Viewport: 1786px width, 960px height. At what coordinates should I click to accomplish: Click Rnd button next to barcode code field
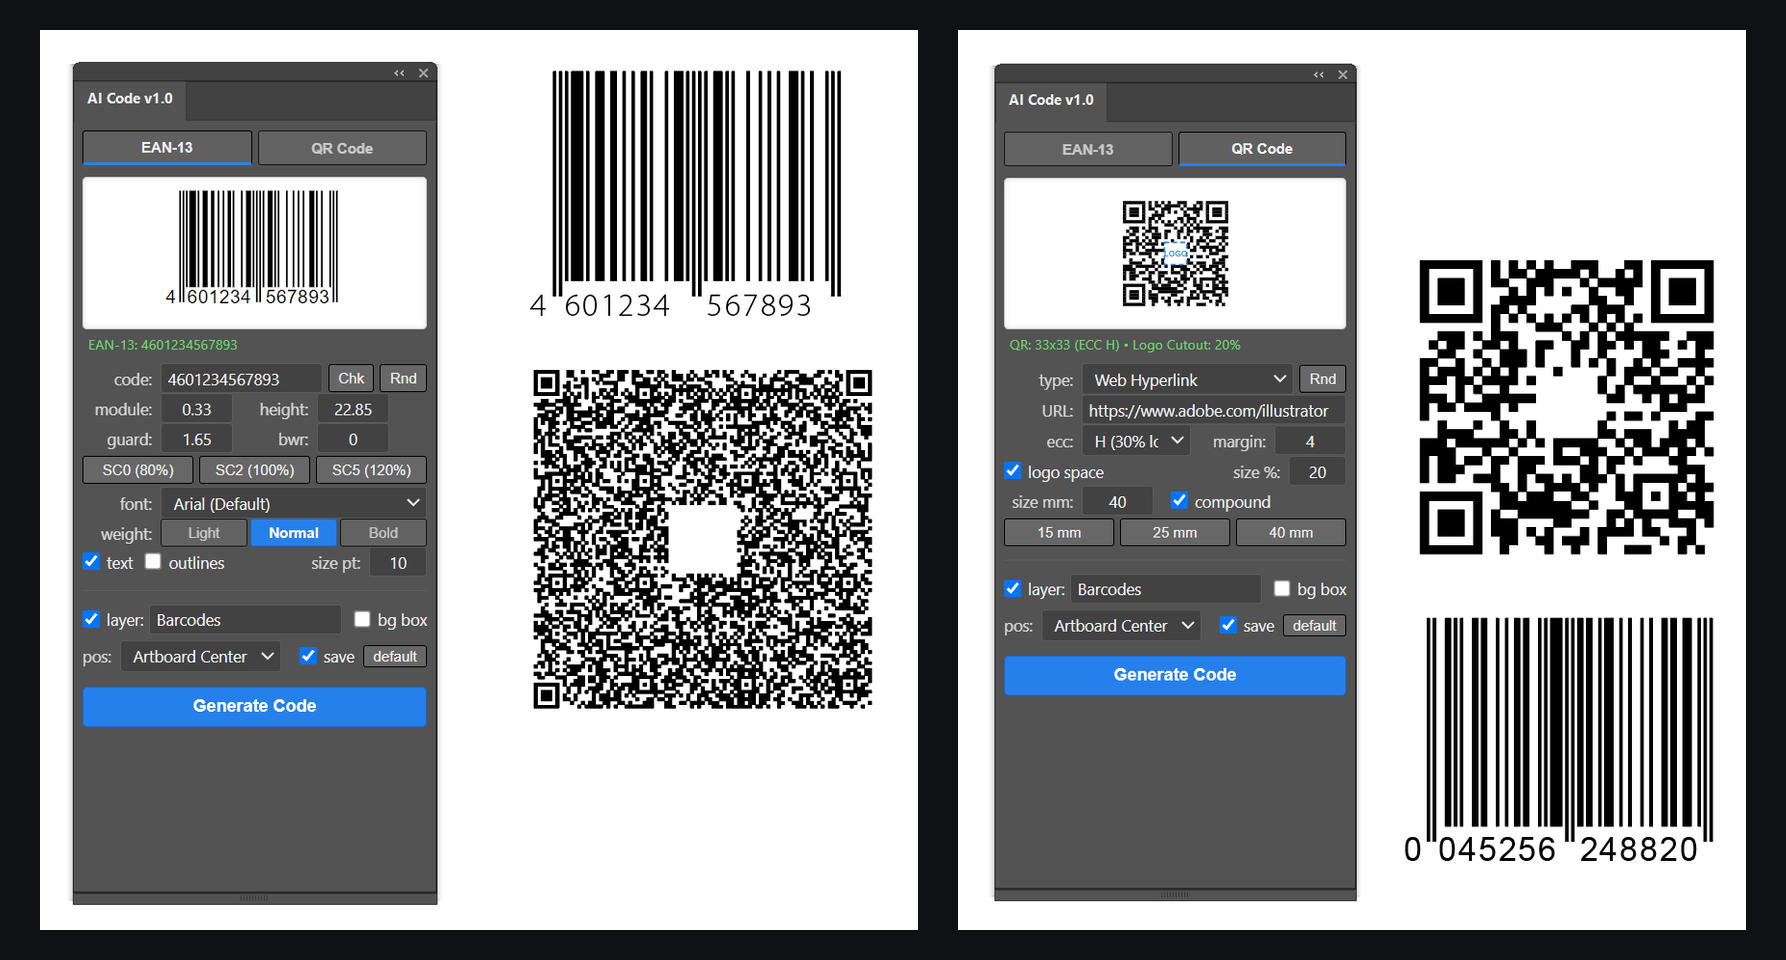(403, 378)
